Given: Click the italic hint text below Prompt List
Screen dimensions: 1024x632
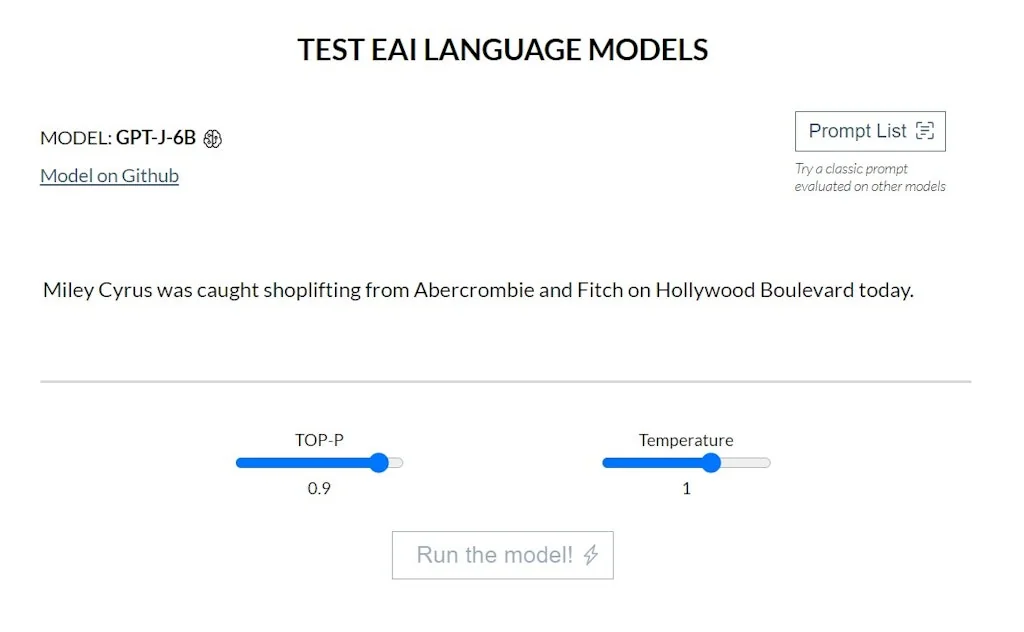Looking at the screenshot, I should tap(870, 177).
